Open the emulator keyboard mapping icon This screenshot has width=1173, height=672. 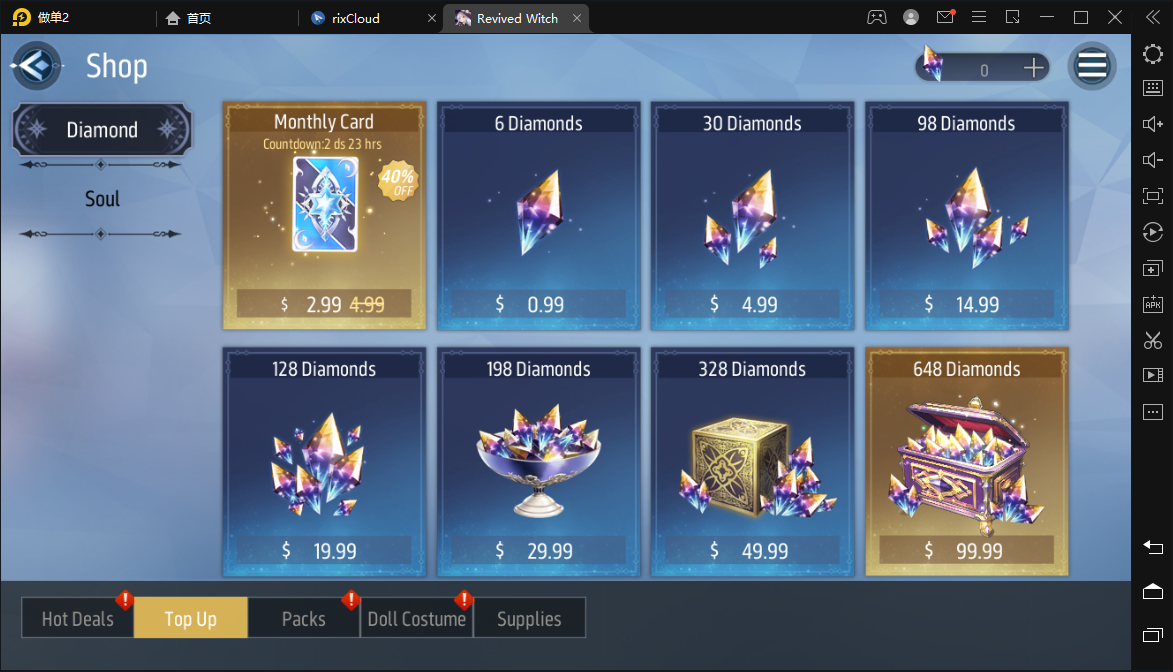pos(1153,88)
